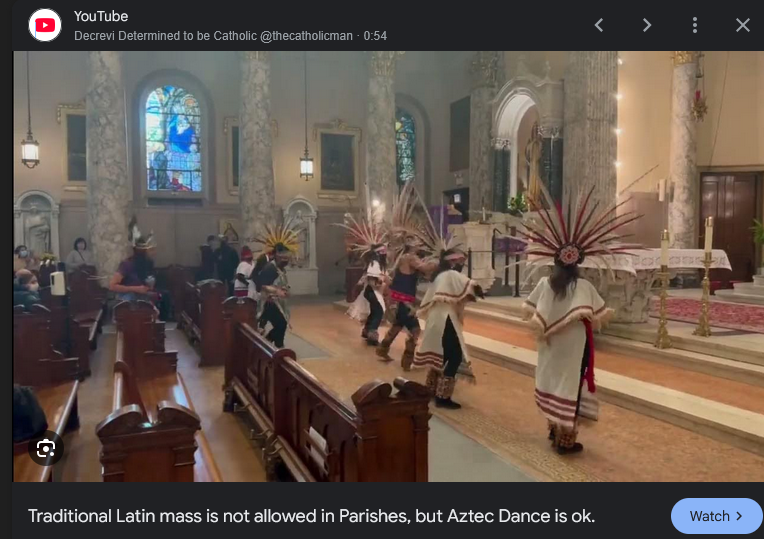Click the YouTube logo icon
The width and height of the screenshot is (764, 539).
[x=45, y=25]
